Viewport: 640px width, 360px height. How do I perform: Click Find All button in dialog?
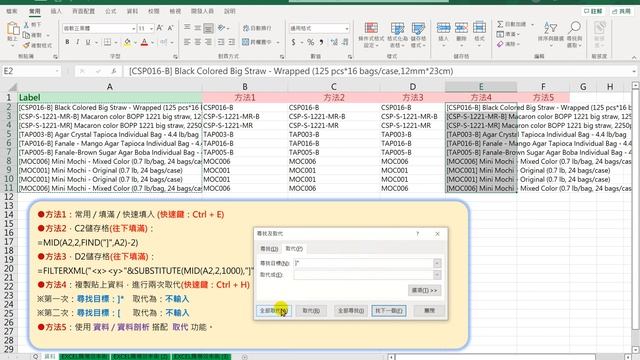[350, 311]
